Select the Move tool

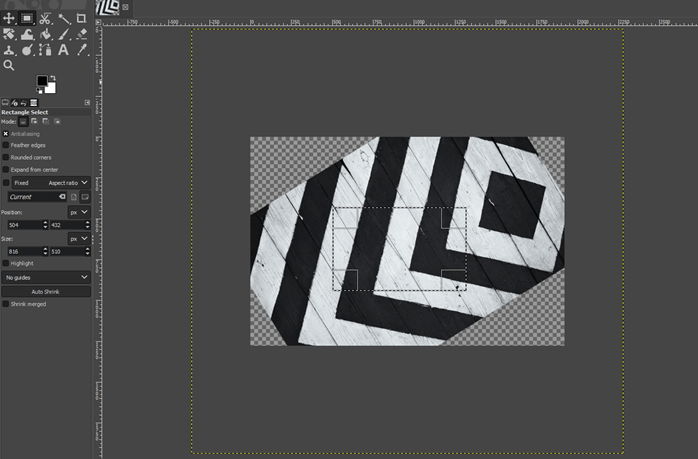click(8, 18)
